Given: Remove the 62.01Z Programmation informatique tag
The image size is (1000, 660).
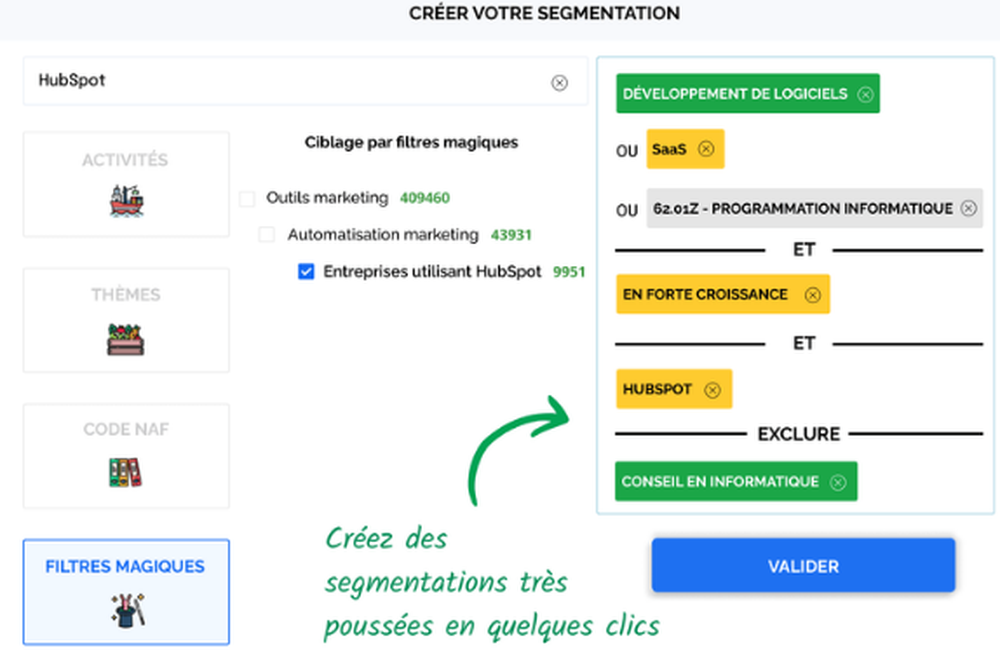Looking at the screenshot, I should click(968, 209).
